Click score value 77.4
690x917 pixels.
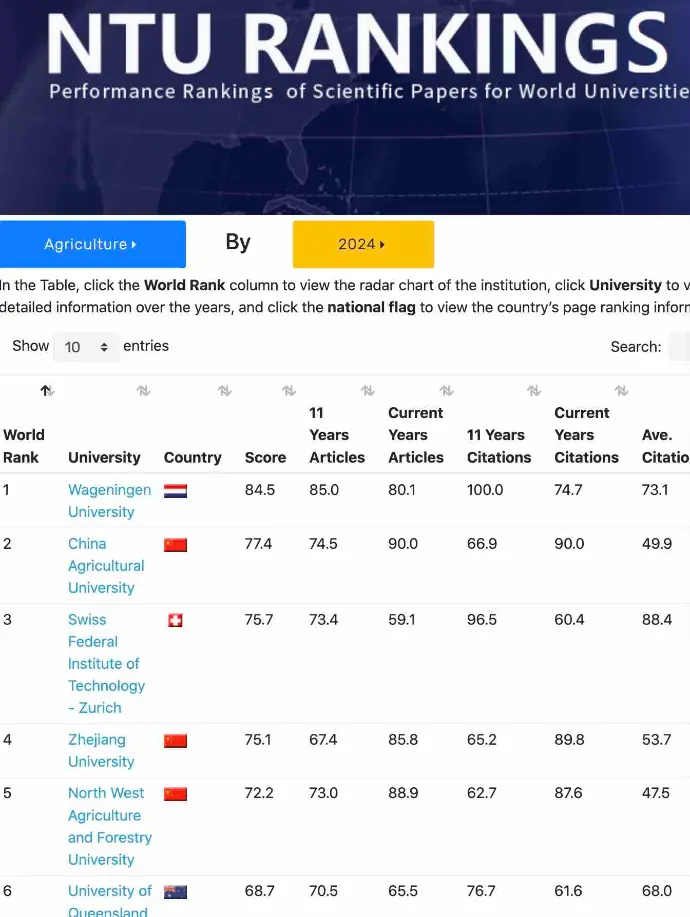258,543
